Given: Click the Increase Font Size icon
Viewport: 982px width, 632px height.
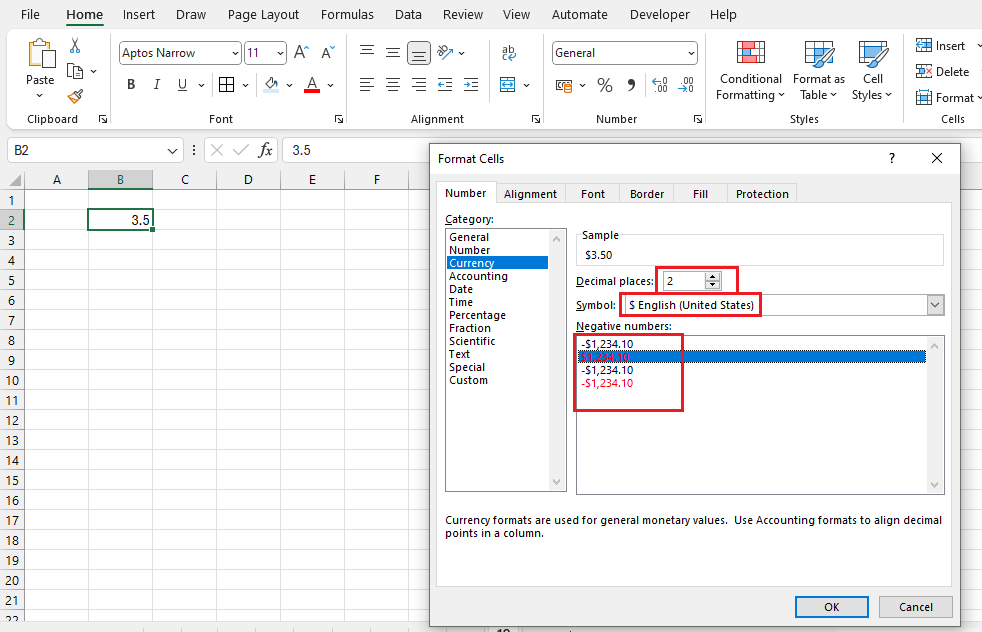Looking at the screenshot, I should click(x=301, y=53).
